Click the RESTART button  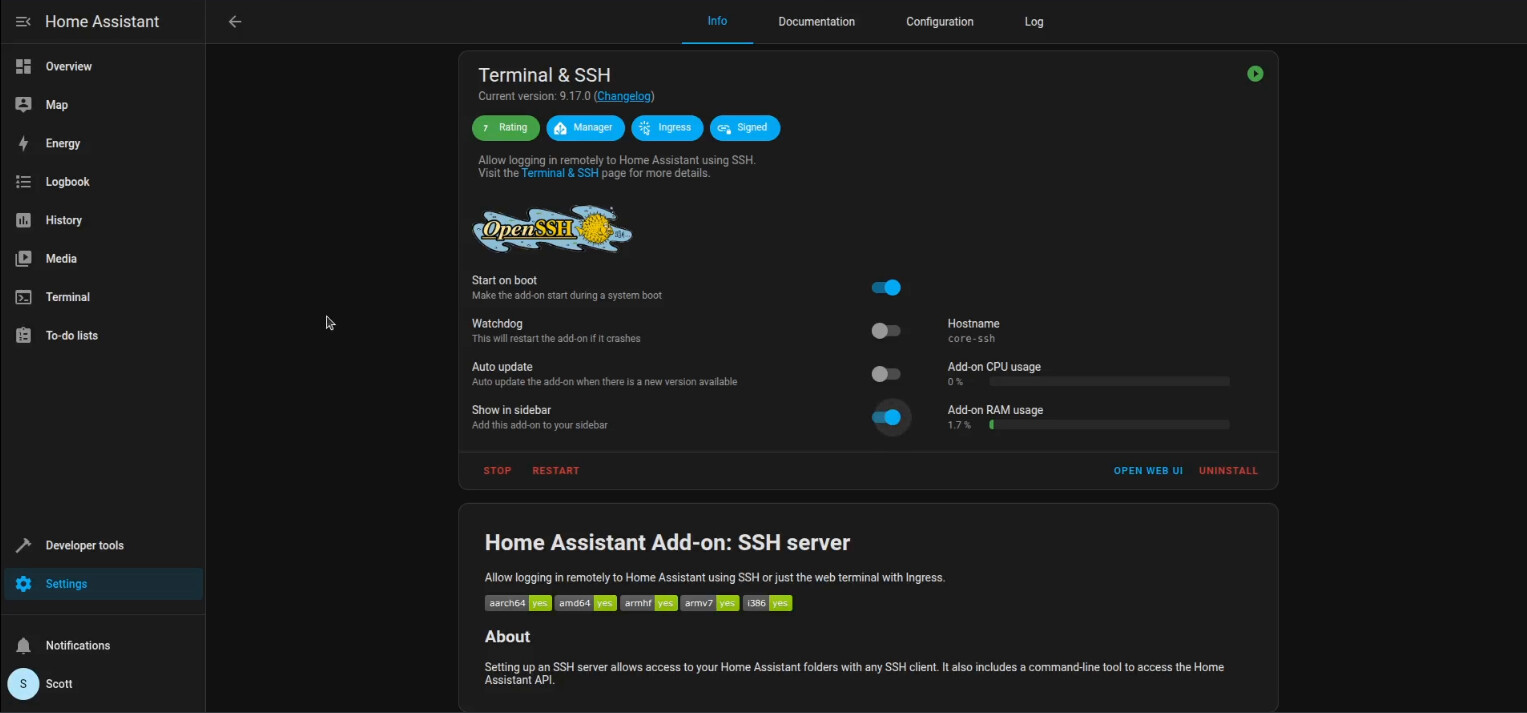pos(556,471)
